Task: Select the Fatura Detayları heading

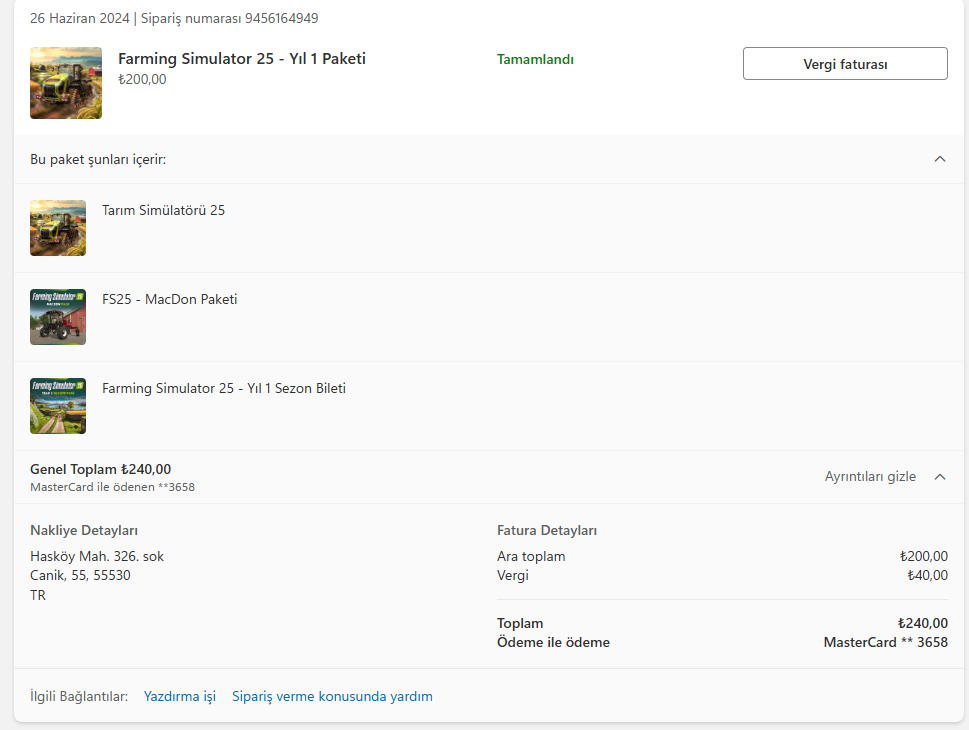Action: (547, 530)
